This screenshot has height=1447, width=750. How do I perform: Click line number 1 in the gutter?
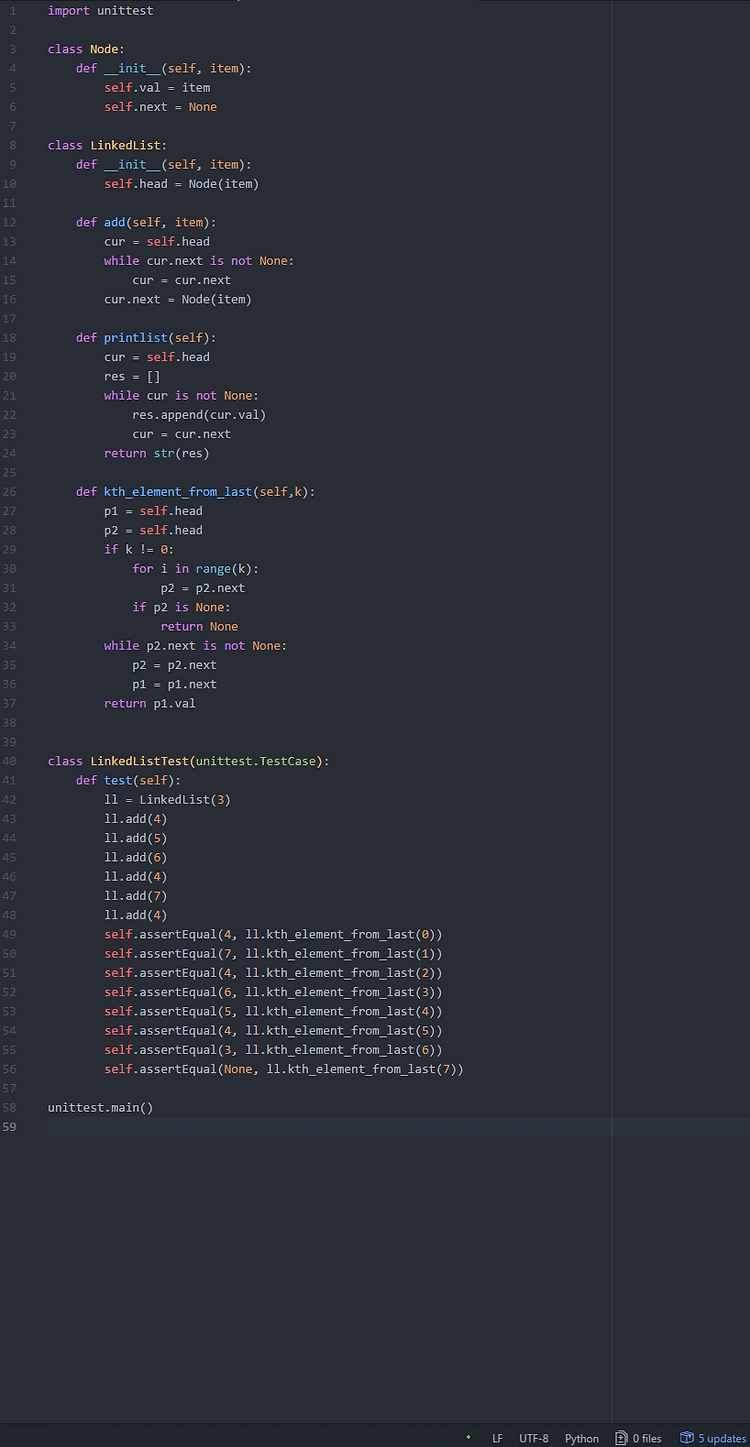13,10
